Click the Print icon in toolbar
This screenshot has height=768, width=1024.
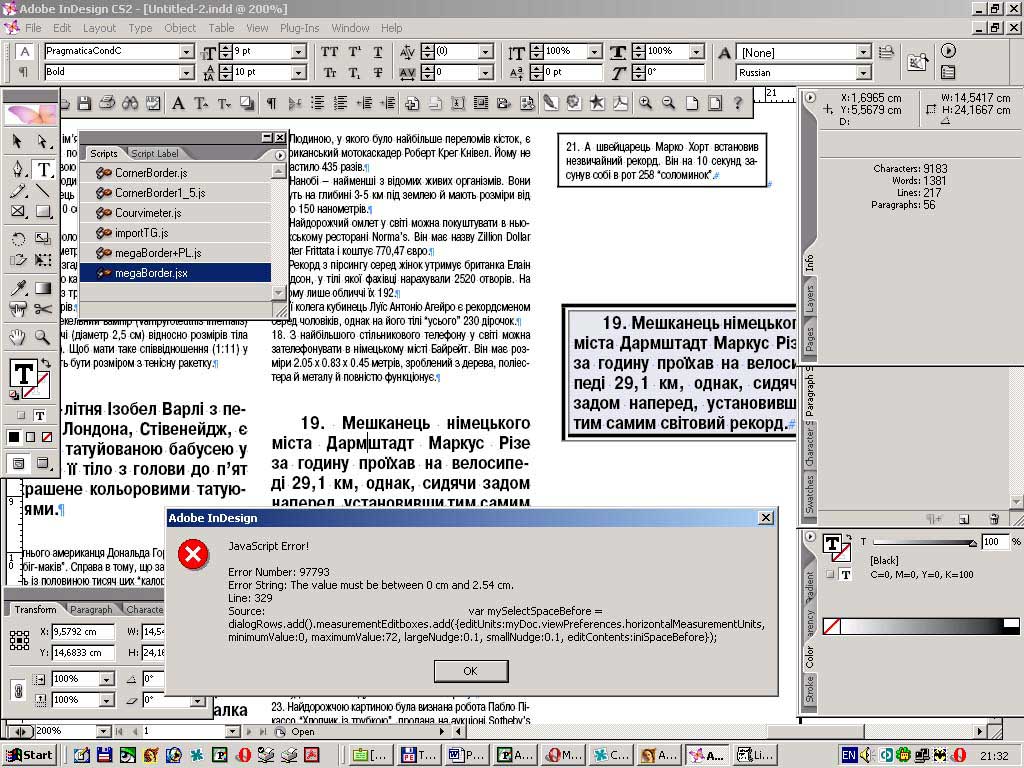pyautogui.click(x=107, y=103)
